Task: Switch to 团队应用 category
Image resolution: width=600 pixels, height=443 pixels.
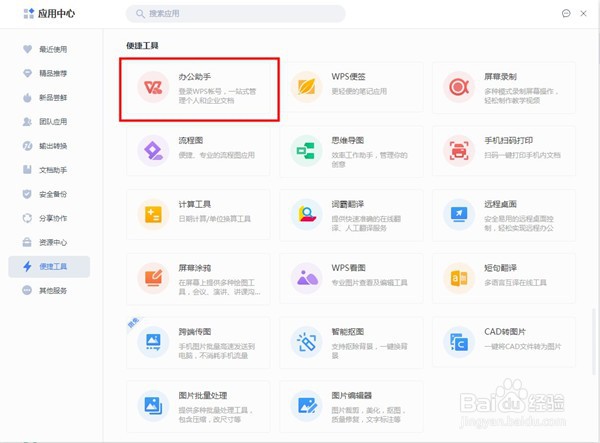Action: (49, 122)
